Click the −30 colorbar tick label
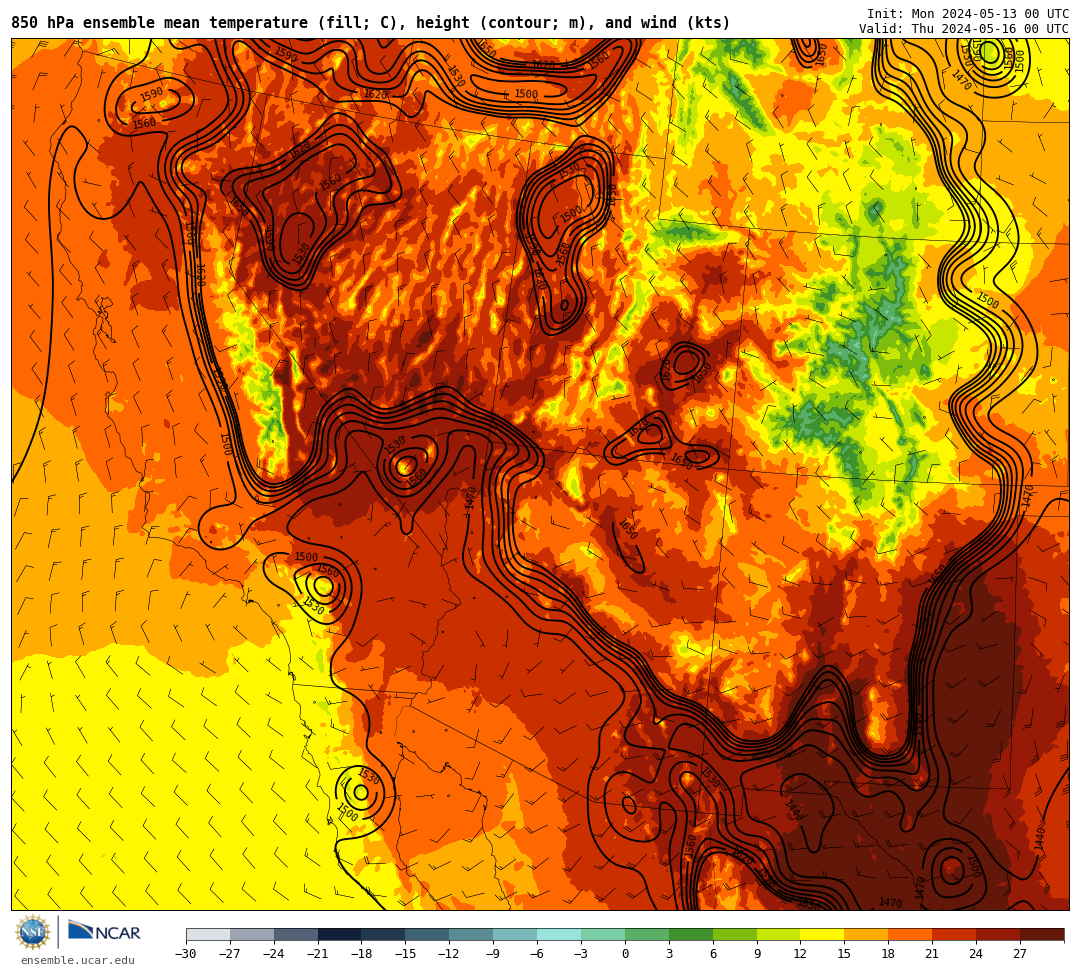This screenshot has height=973, width=1080. coord(186,954)
